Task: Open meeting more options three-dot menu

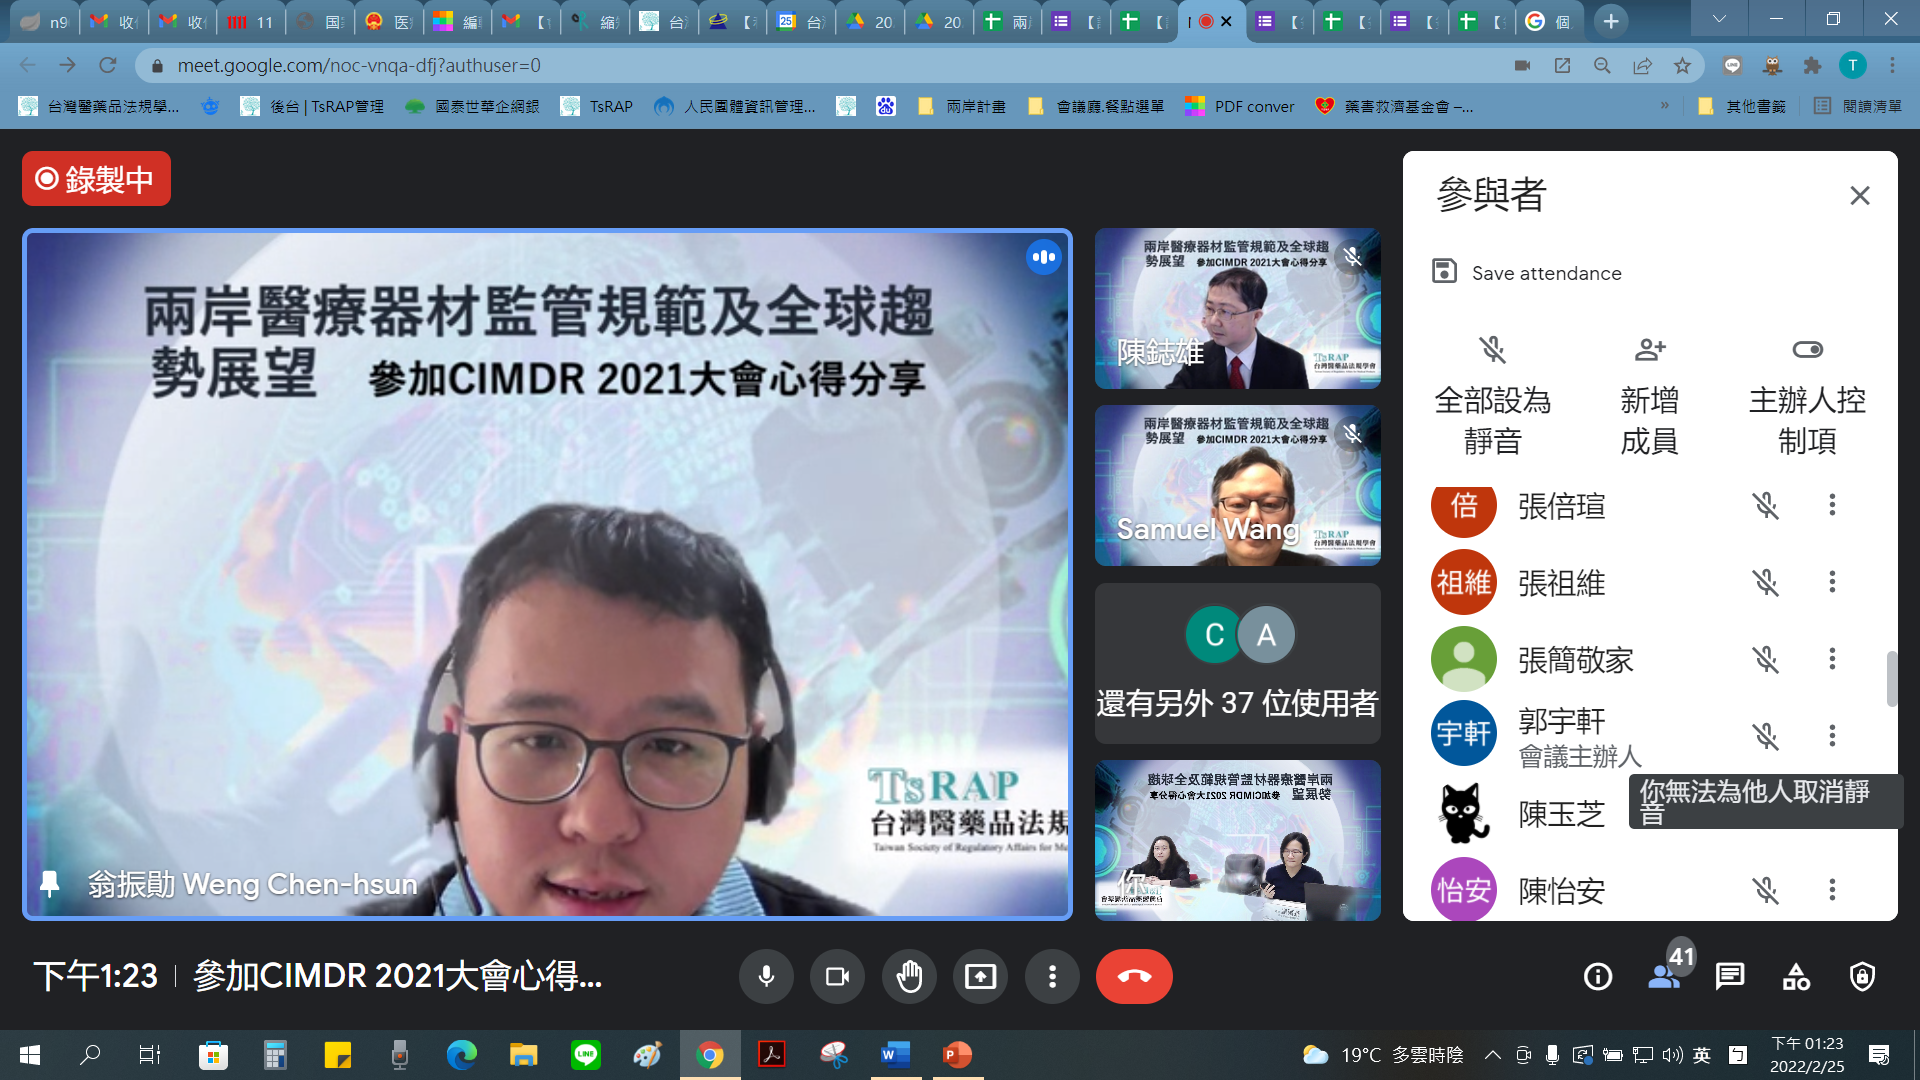Action: (1052, 976)
